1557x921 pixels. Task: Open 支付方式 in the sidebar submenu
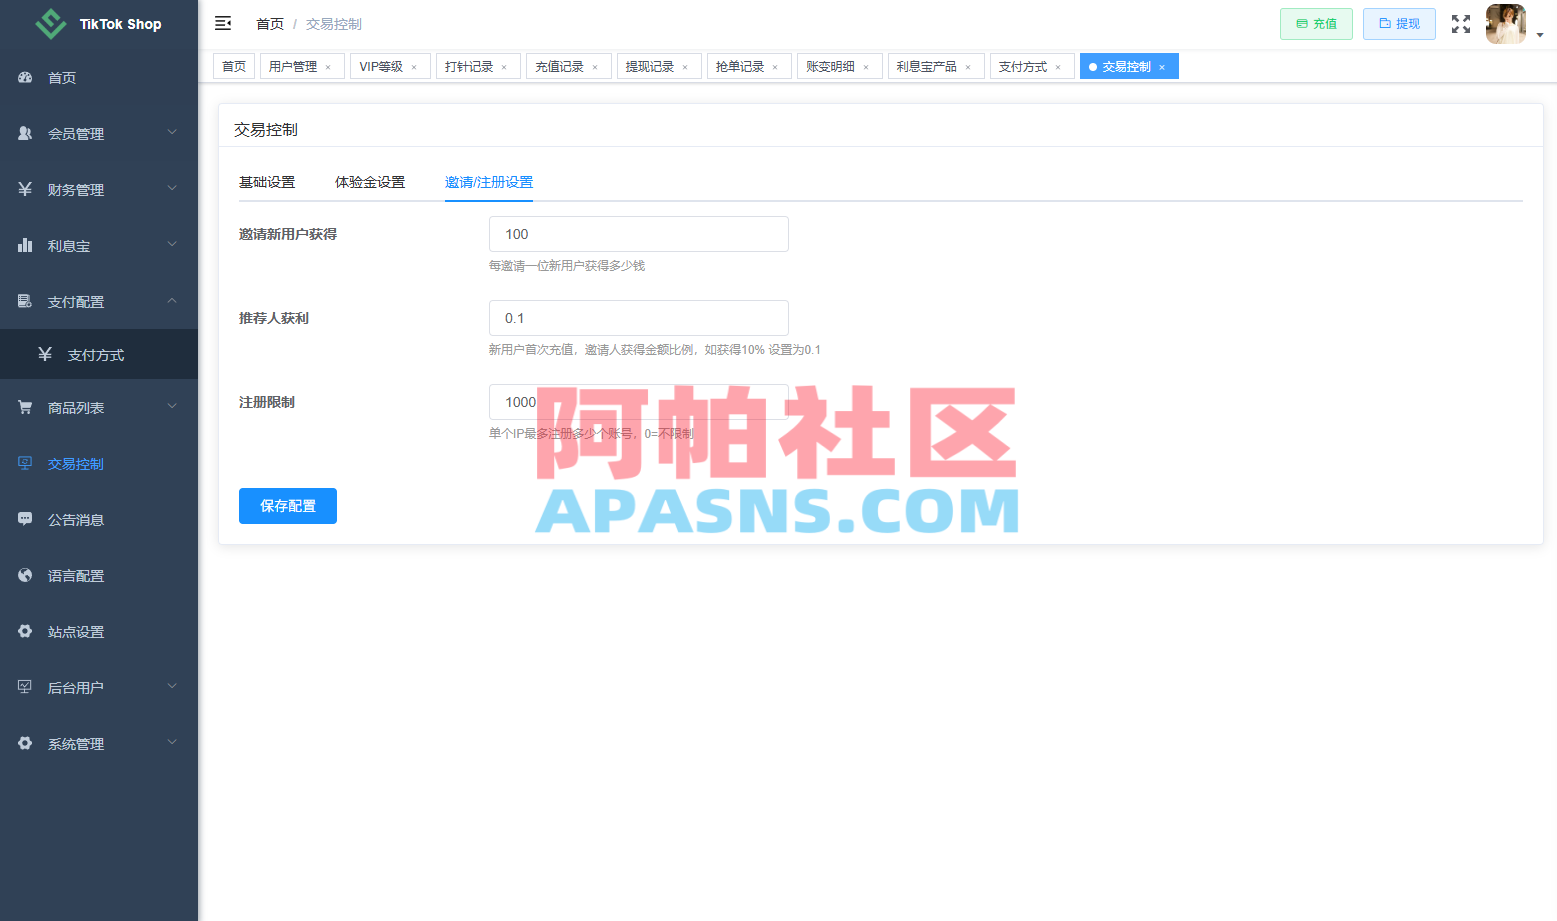click(99, 354)
